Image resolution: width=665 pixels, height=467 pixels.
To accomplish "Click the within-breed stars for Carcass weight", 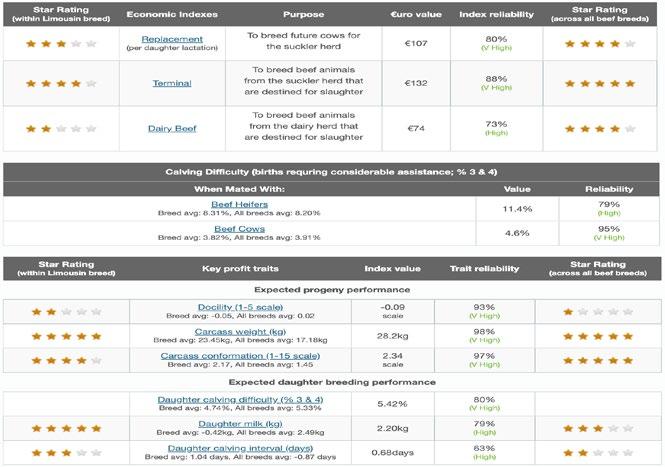I will [66, 336].
